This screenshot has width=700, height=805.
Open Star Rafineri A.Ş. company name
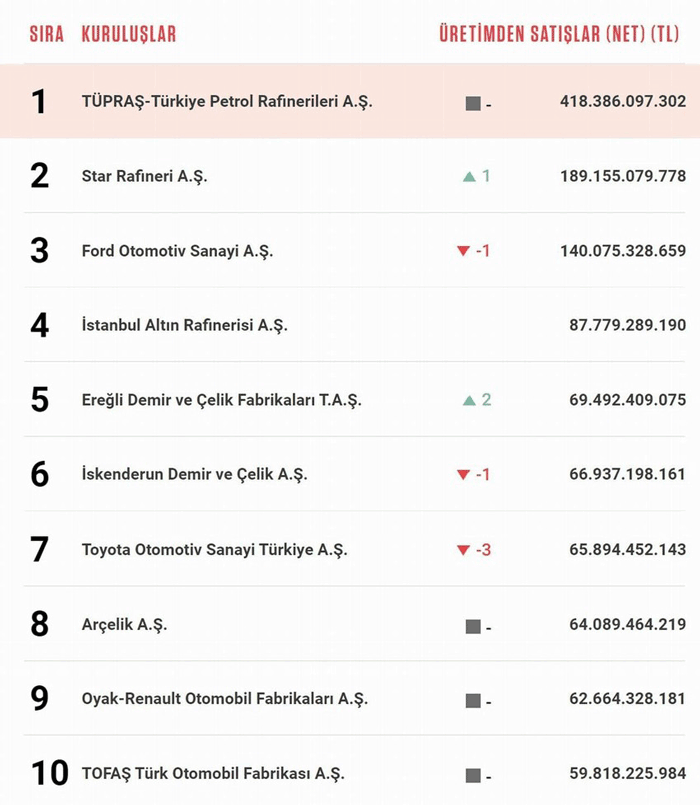(144, 177)
